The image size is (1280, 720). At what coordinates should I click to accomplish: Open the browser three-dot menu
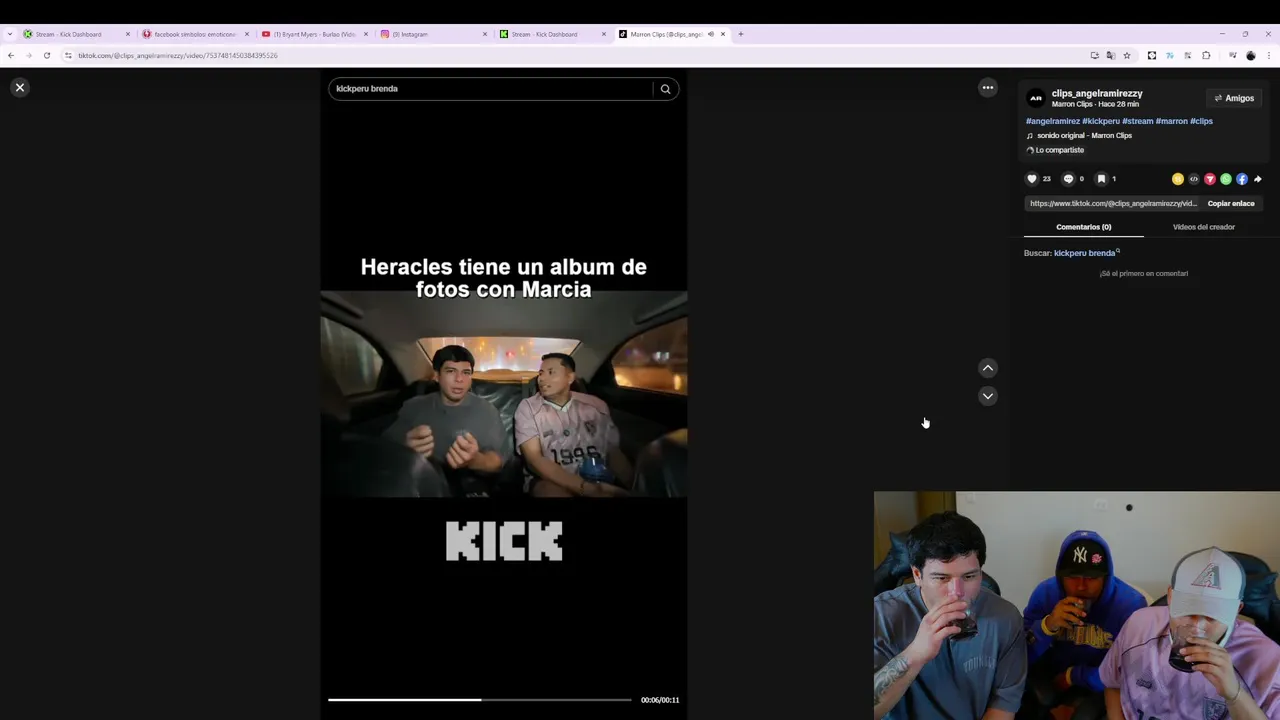[x=1269, y=55]
